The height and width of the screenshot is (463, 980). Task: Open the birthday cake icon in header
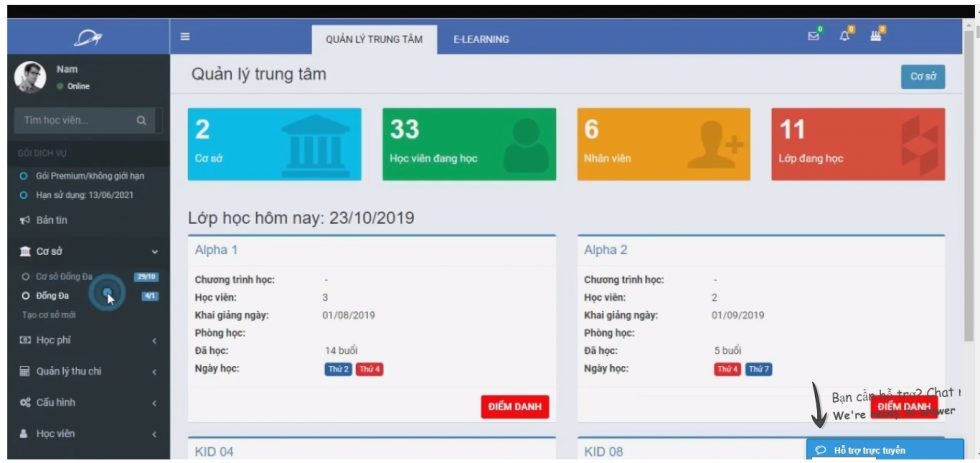pos(876,36)
